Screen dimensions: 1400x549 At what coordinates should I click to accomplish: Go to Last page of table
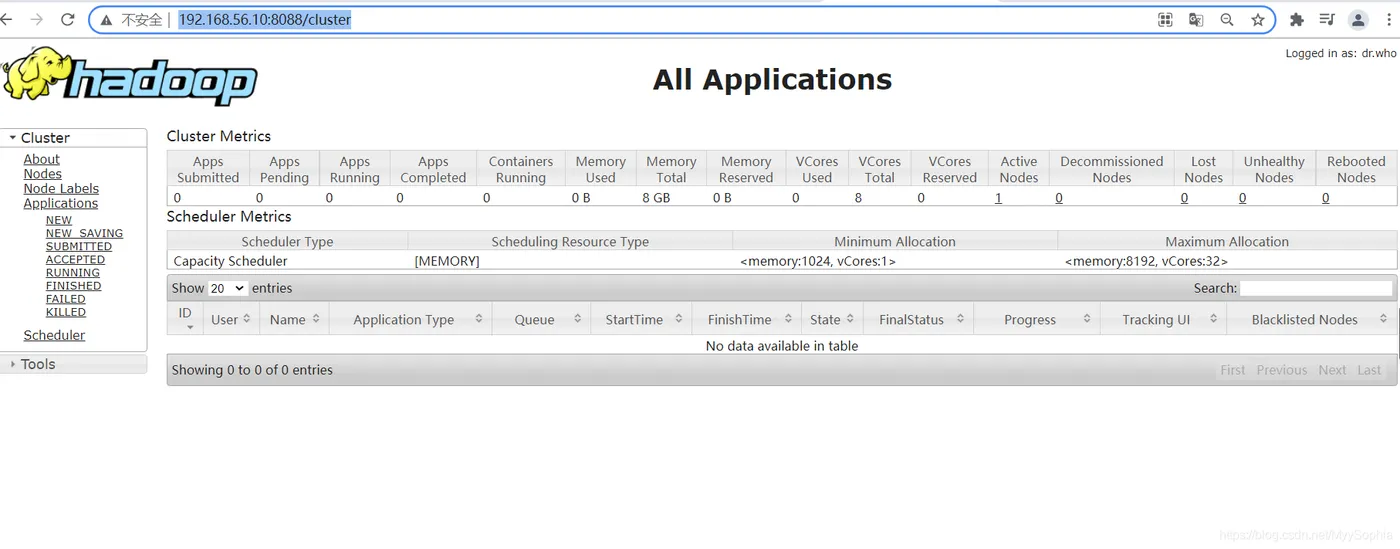(1369, 370)
